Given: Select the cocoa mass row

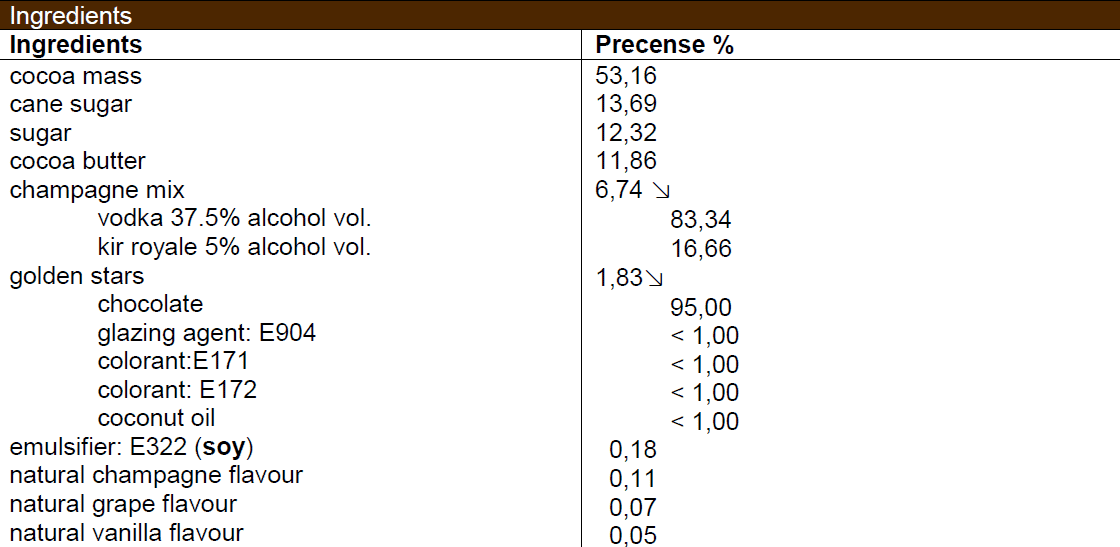Looking at the screenshot, I should (x=560, y=76).
